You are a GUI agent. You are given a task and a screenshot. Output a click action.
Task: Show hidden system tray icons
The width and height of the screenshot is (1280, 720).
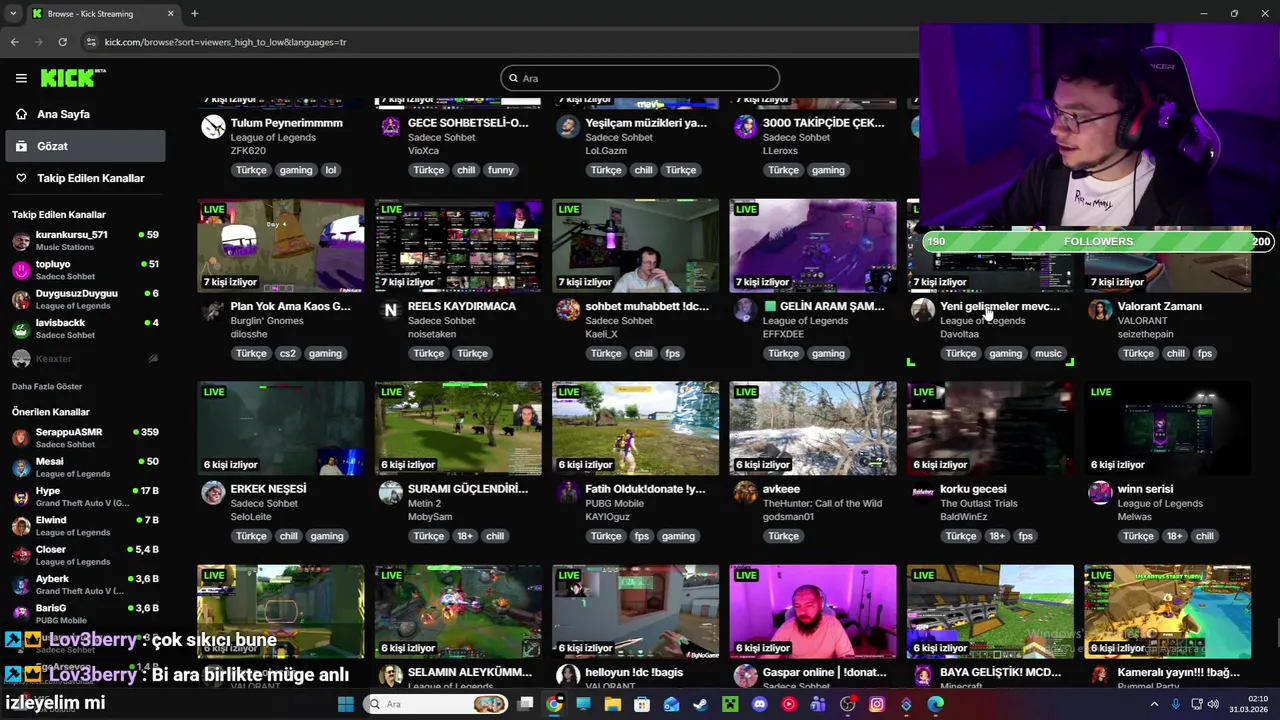click(x=1154, y=704)
